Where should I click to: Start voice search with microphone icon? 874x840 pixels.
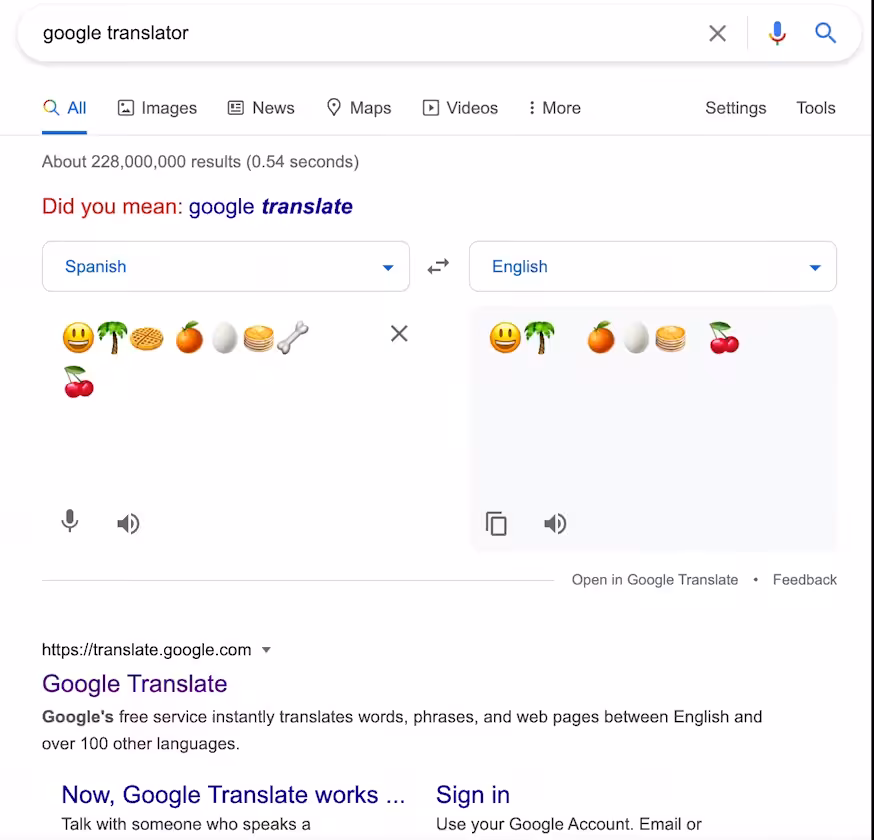[x=777, y=33]
